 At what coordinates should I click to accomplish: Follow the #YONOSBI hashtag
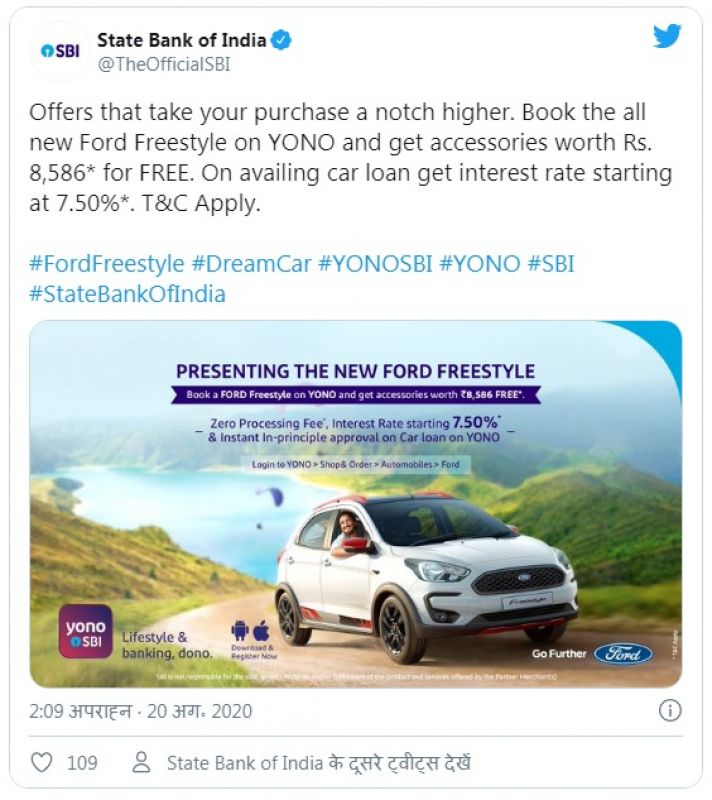(375, 264)
